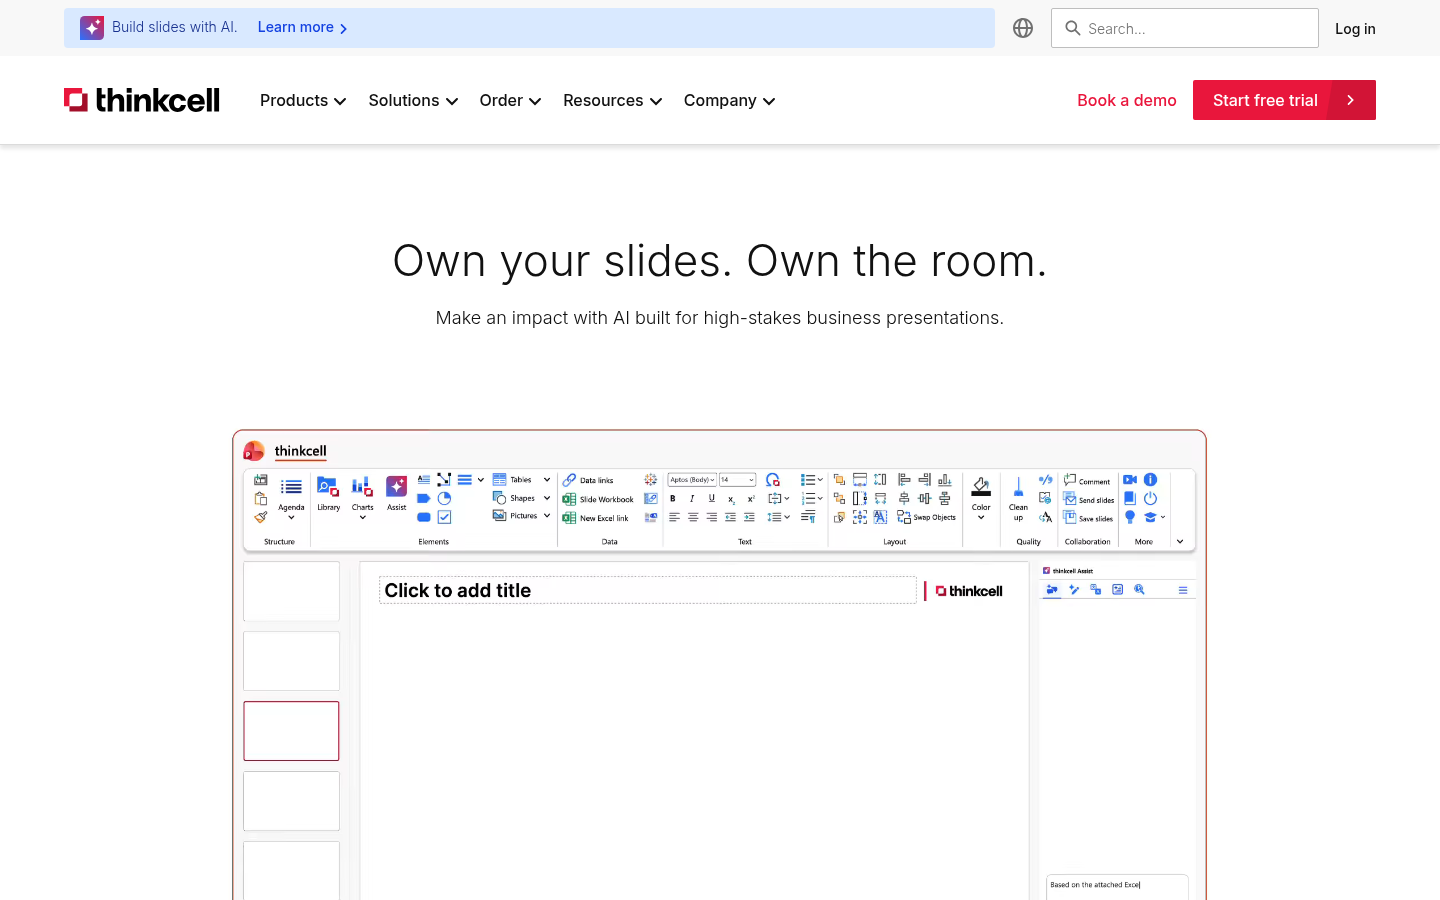Image resolution: width=1440 pixels, height=900 pixels.
Task: Click the translate icon in Assist panel
Action: tap(1096, 590)
